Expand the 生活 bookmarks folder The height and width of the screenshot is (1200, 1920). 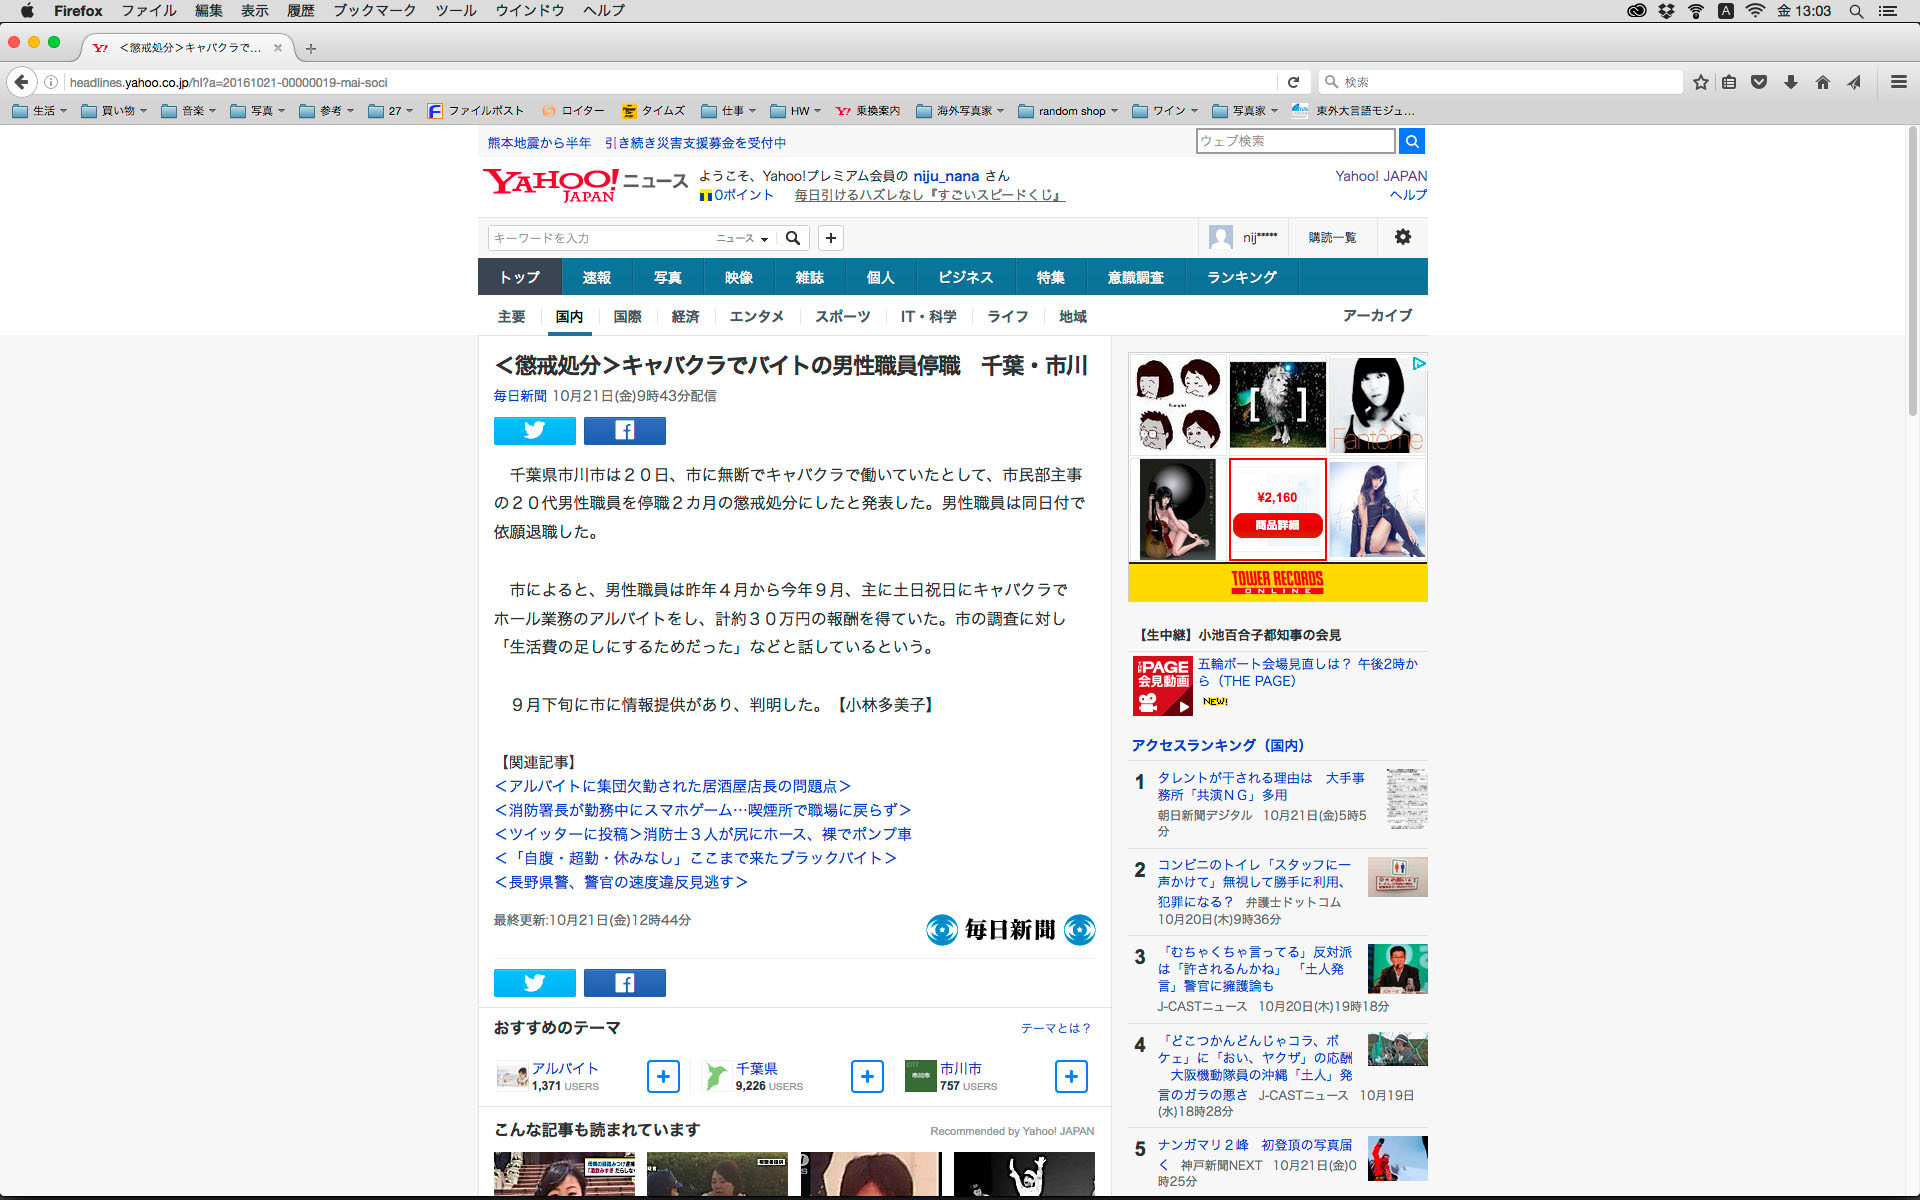40,111
